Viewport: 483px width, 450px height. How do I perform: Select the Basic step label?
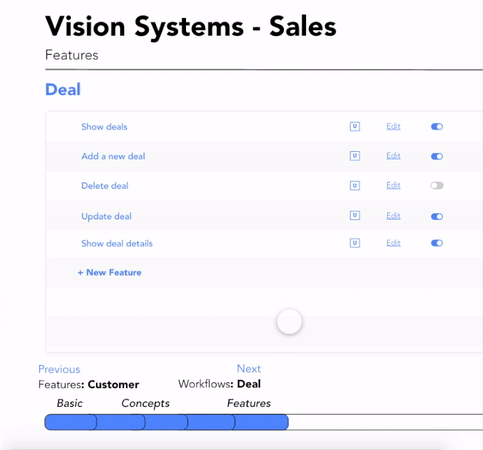[70, 403]
